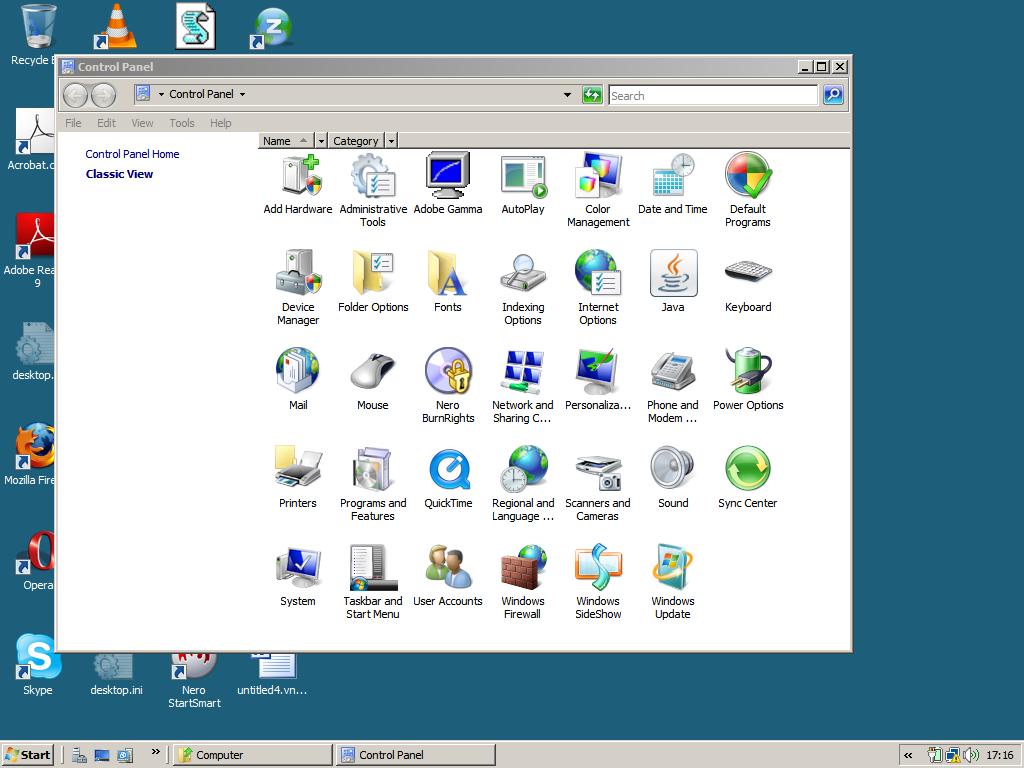Click inside the Search field

(713, 94)
